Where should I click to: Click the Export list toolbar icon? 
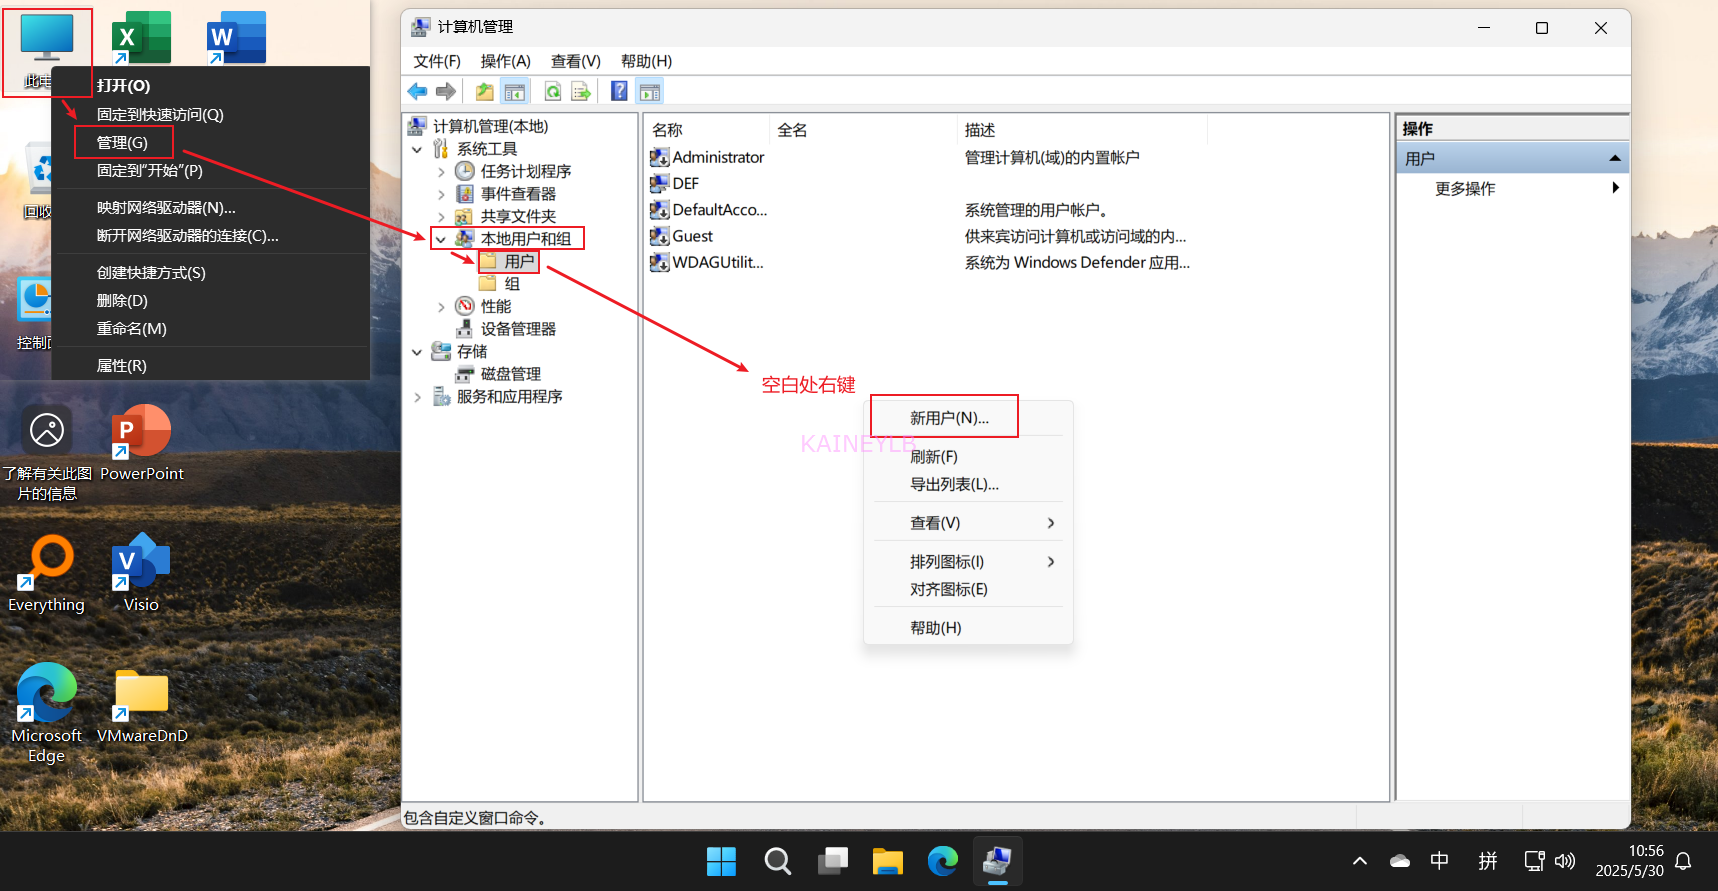(581, 92)
